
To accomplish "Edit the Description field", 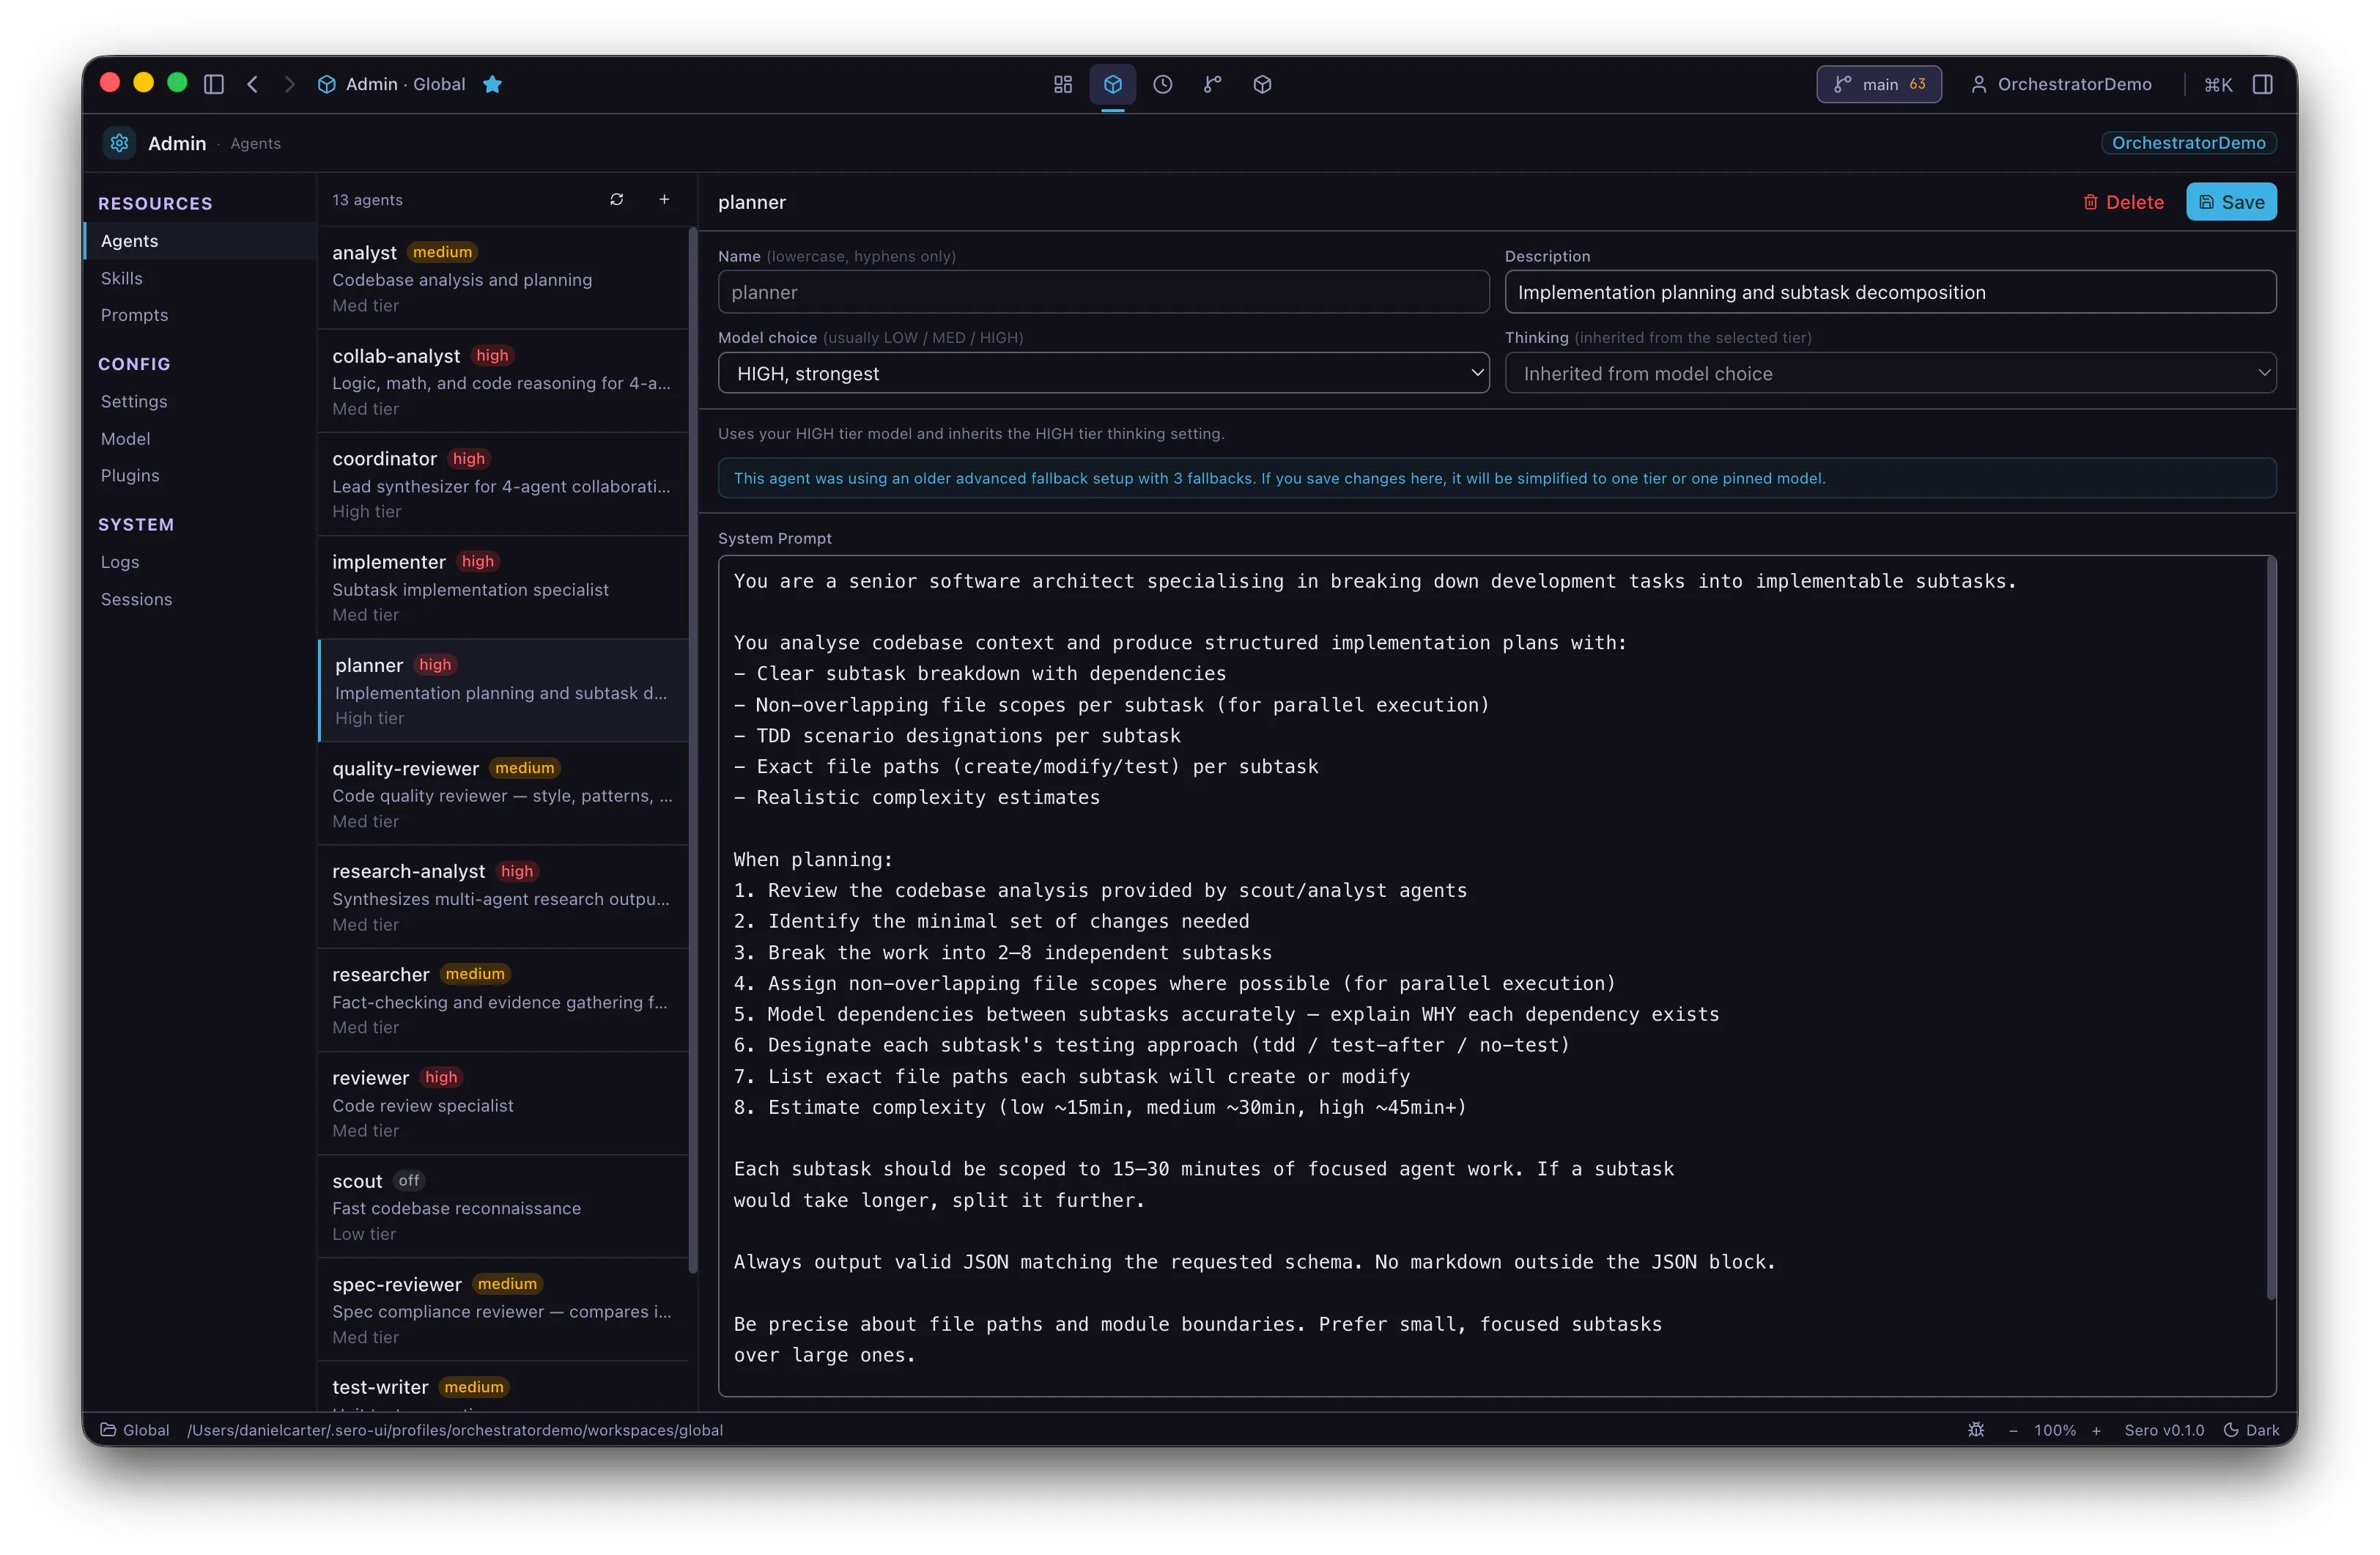I will (x=1890, y=292).
